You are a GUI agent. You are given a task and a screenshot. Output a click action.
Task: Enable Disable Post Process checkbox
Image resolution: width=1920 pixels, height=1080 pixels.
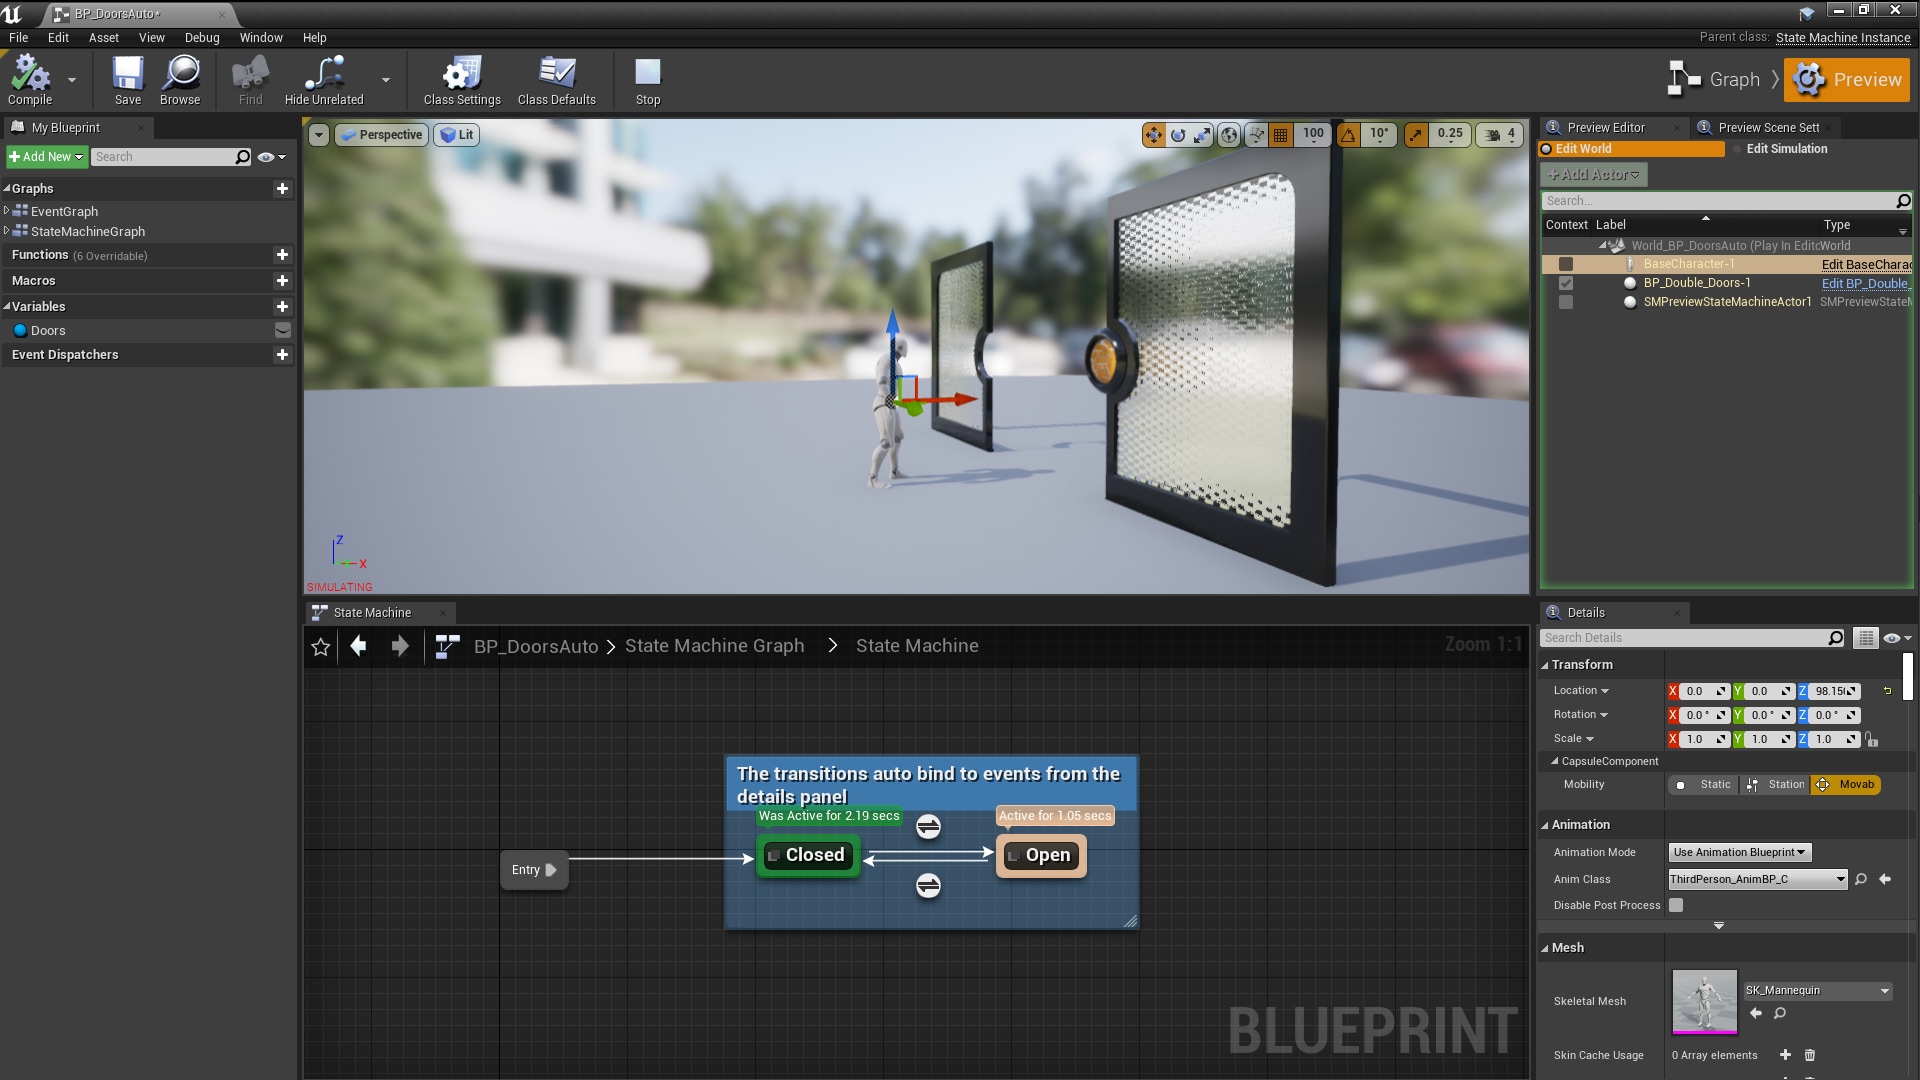pos(1676,905)
